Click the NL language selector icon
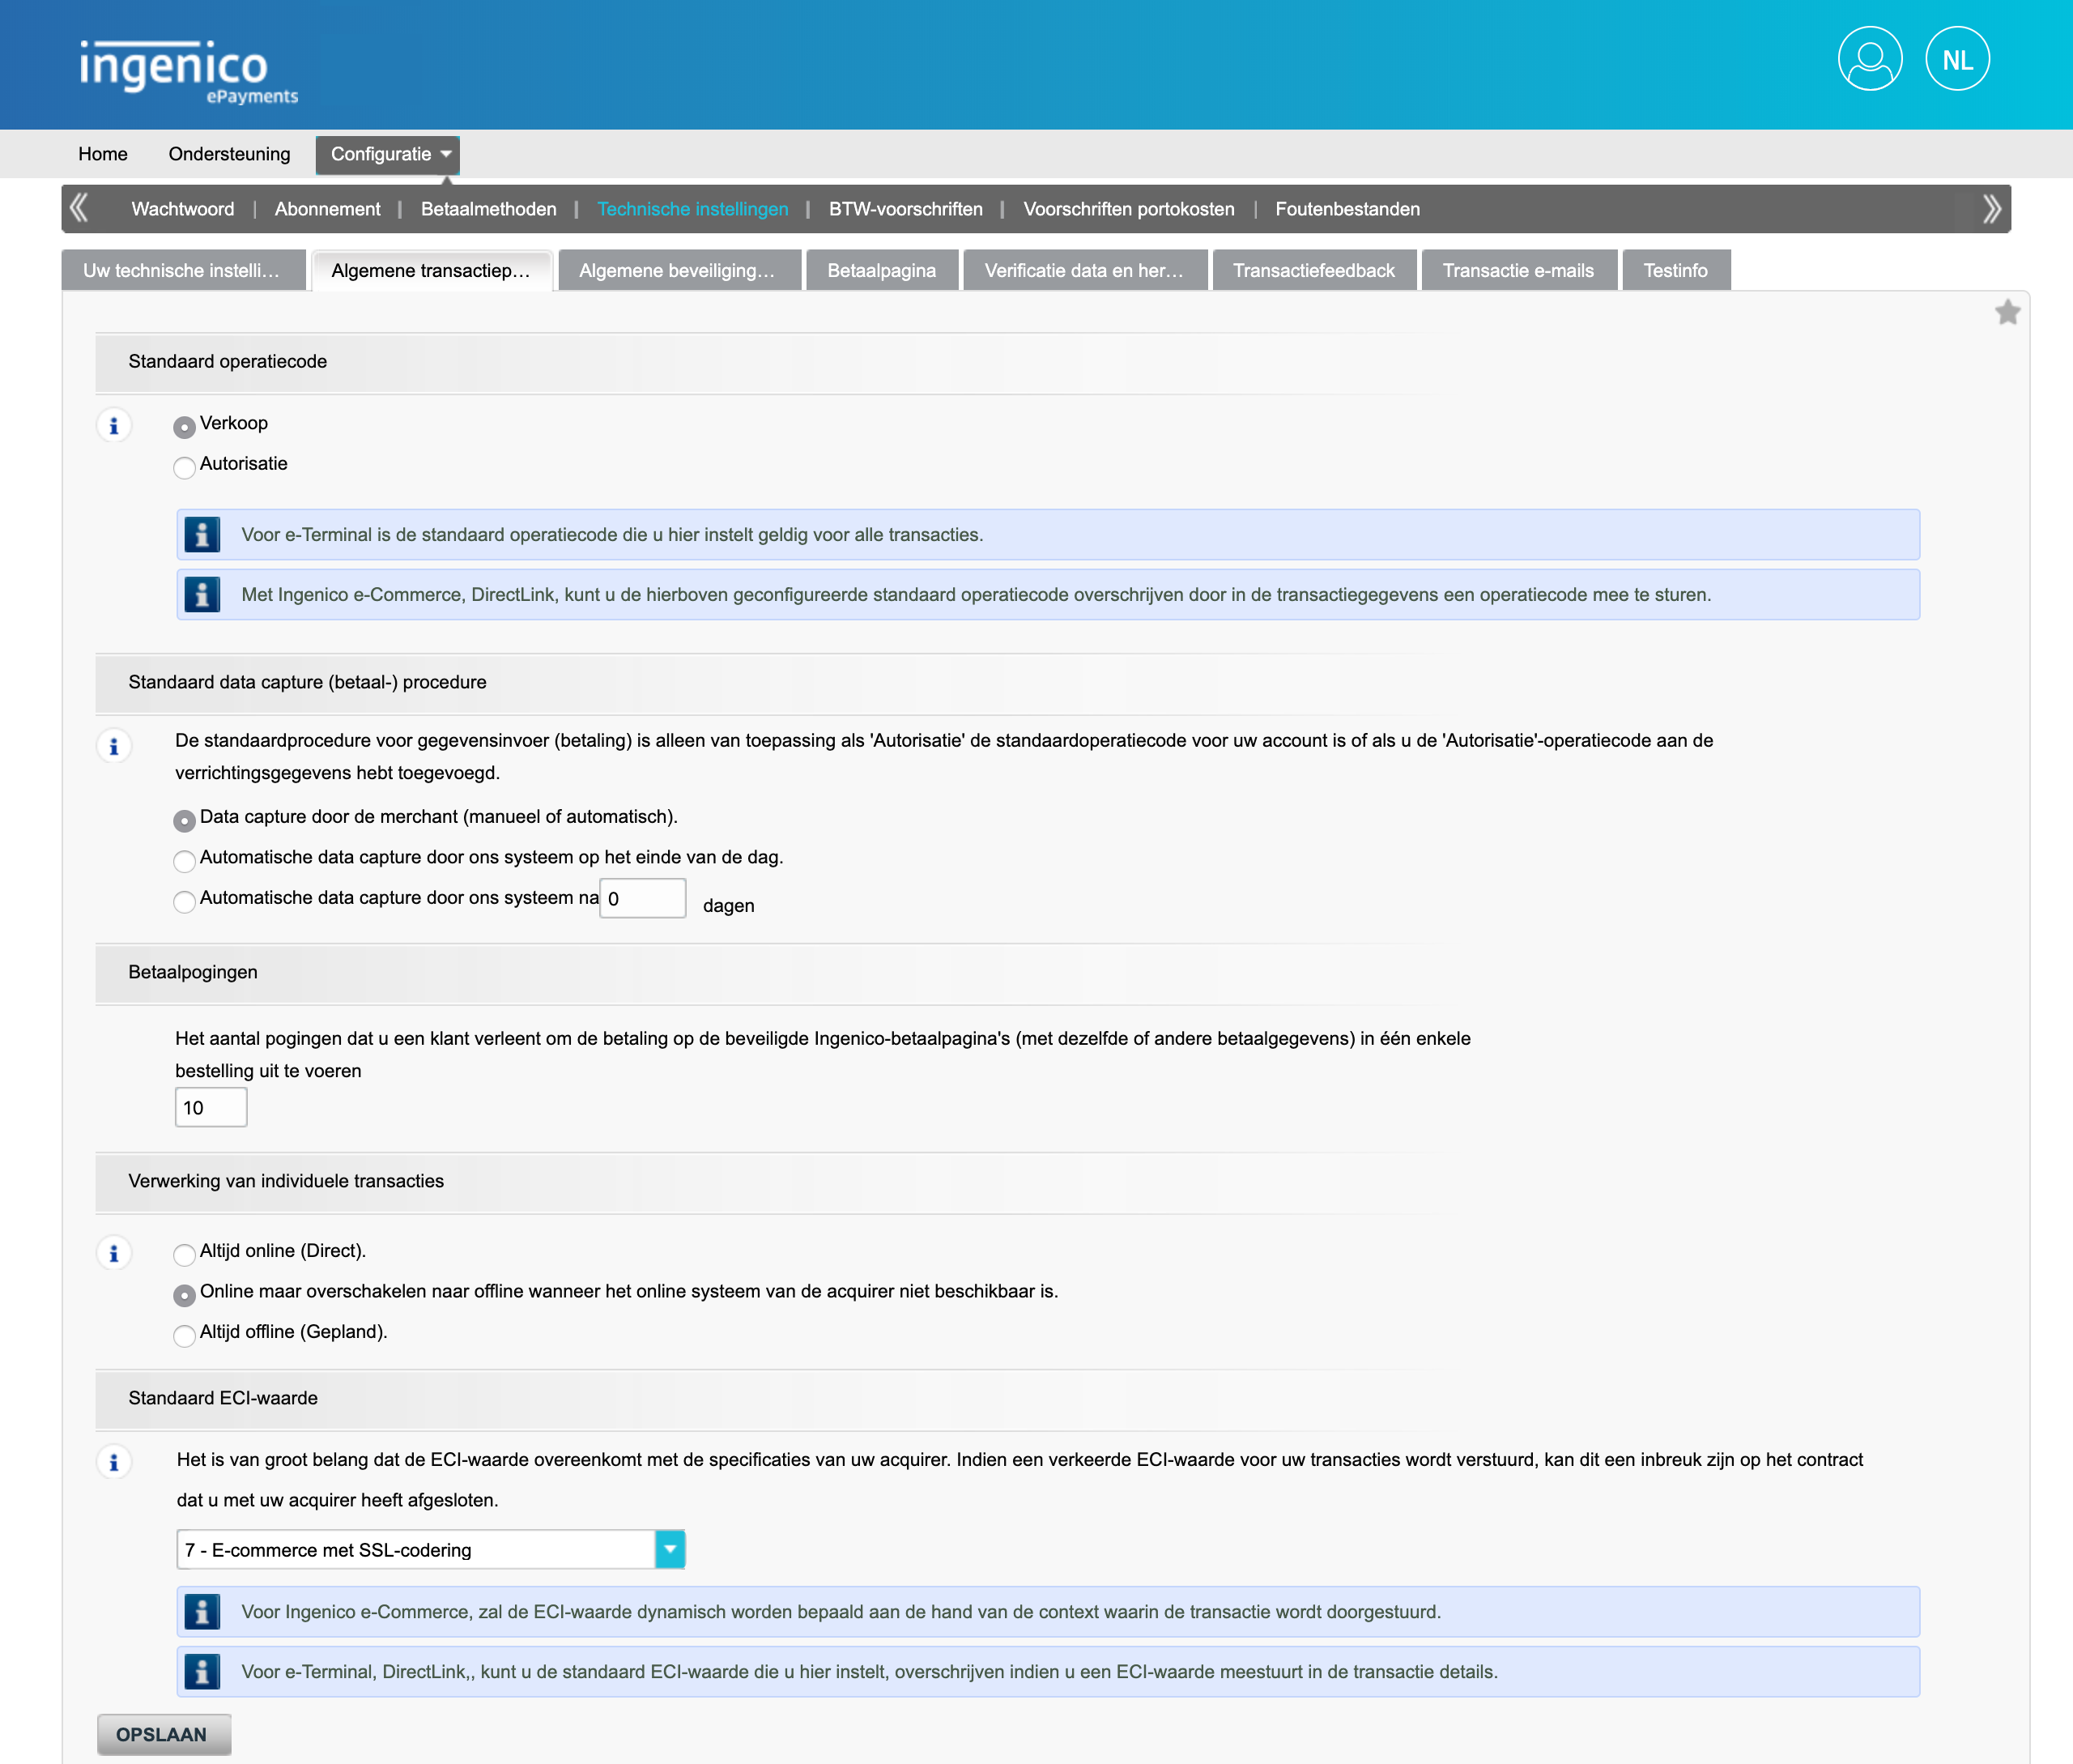The height and width of the screenshot is (1764, 2073). tap(1957, 59)
